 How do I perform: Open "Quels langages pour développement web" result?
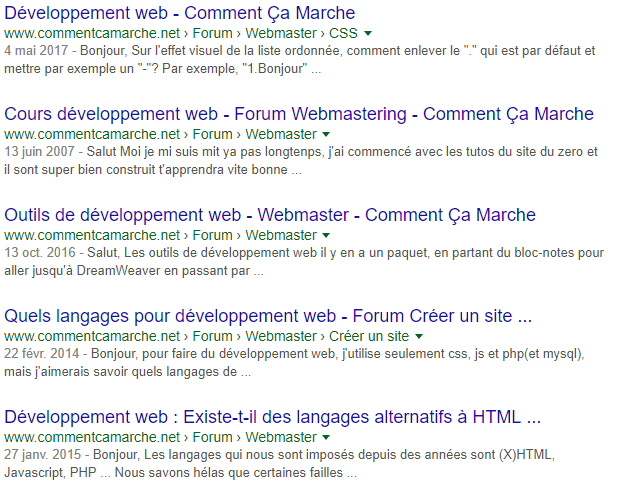pyautogui.click(x=268, y=316)
